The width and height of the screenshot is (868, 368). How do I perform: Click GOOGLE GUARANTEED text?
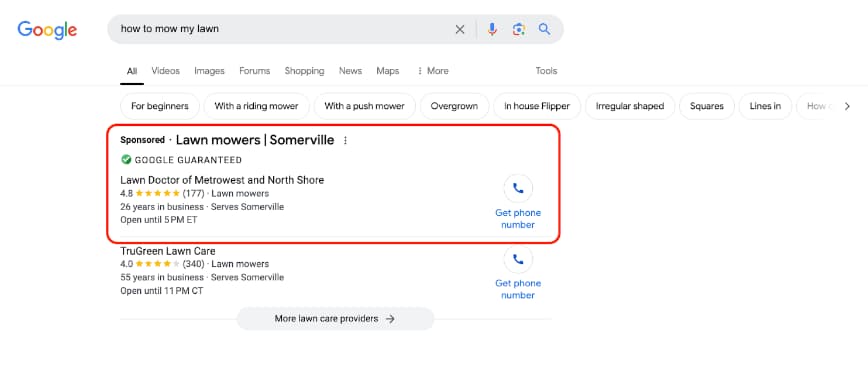click(188, 160)
